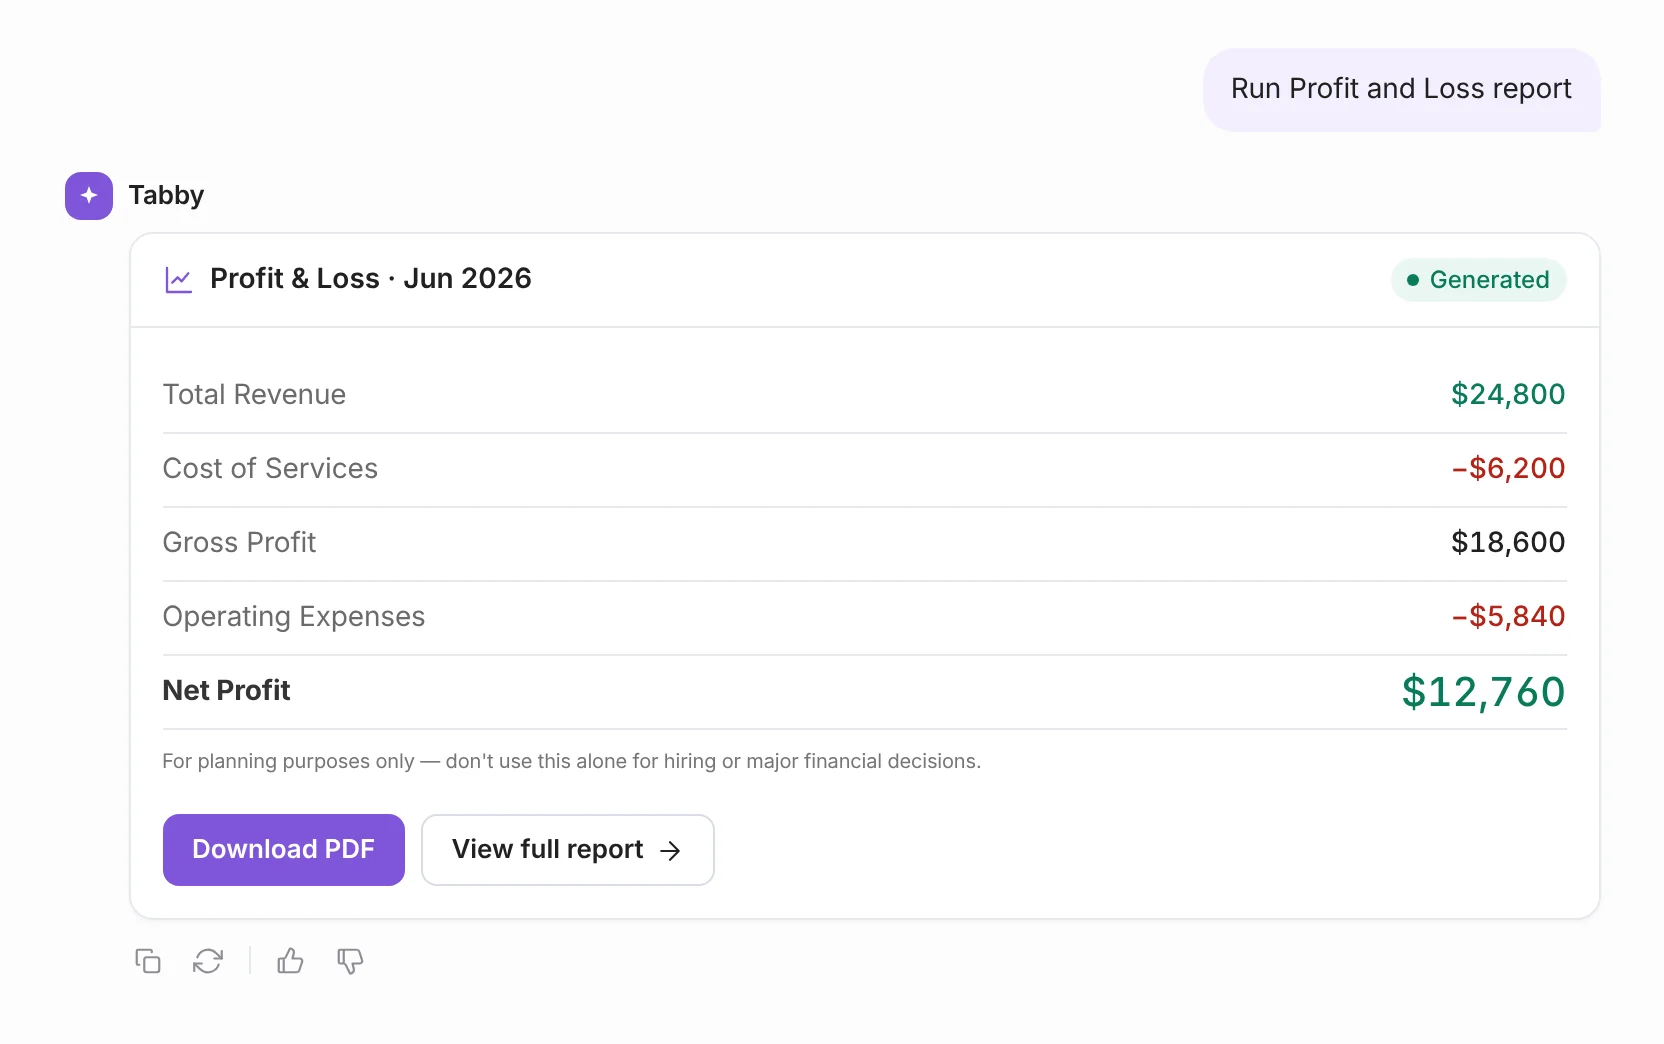Image resolution: width=1664 pixels, height=1044 pixels.
Task: Click the Generated status badge
Action: (x=1478, y=280)
